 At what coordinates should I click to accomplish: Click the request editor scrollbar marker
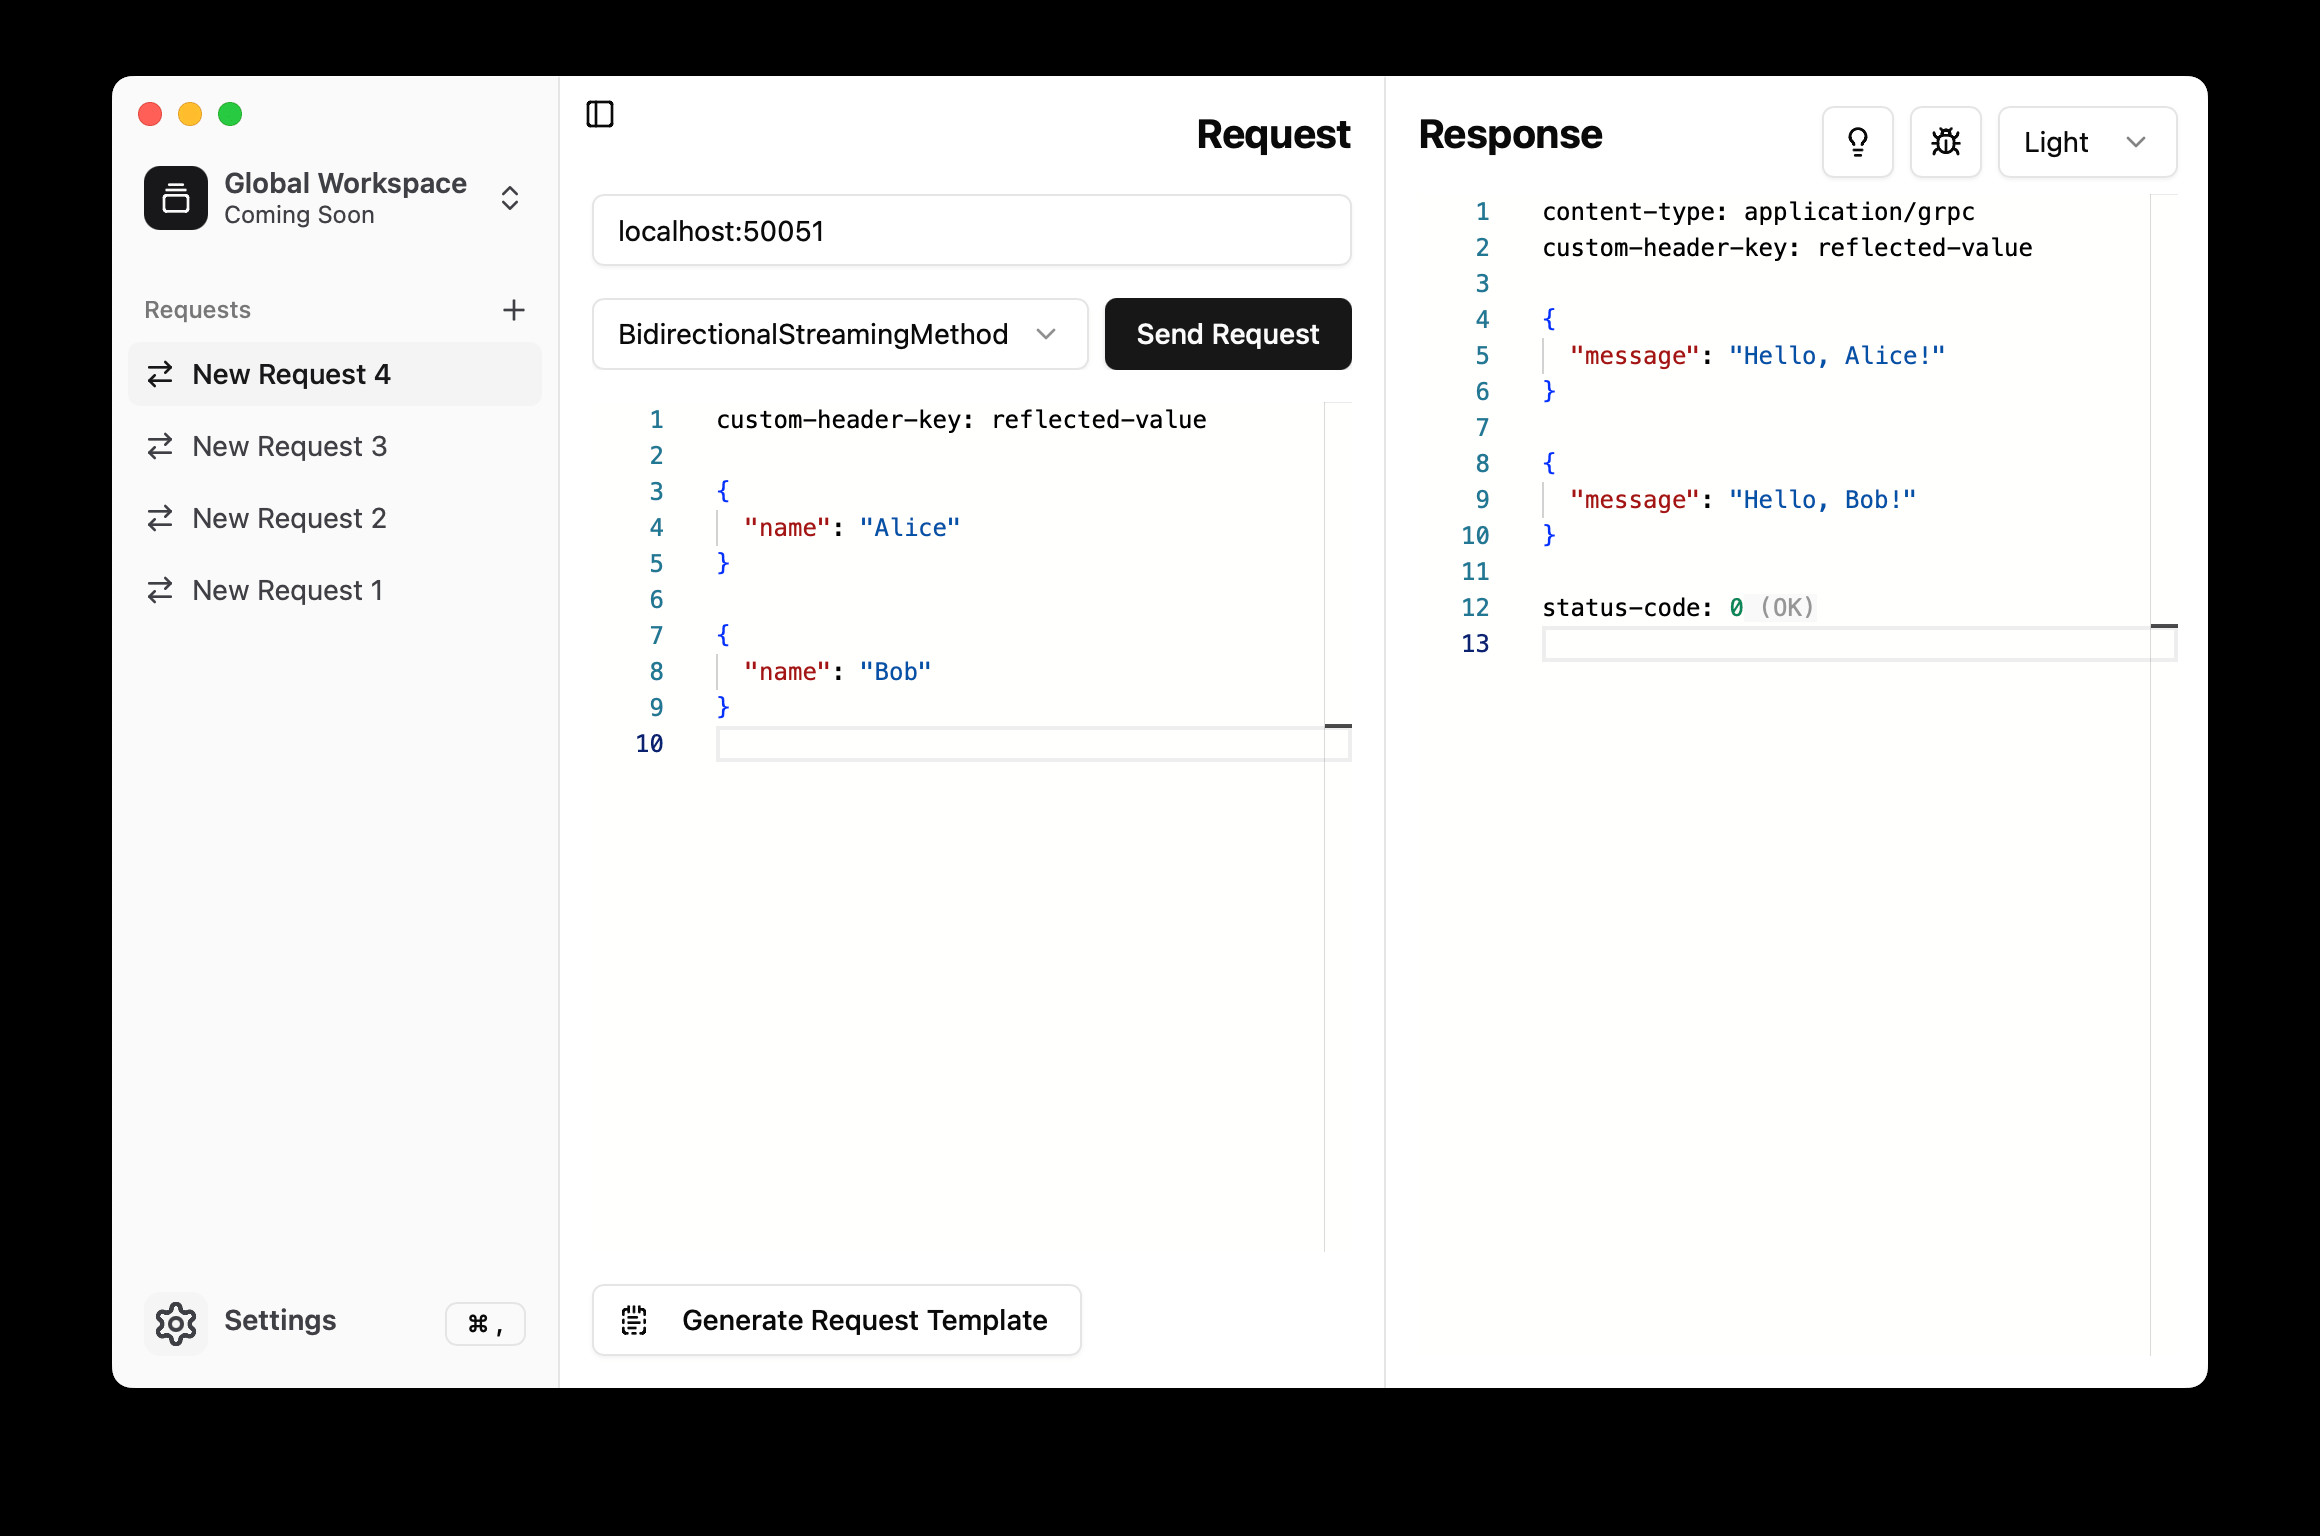click(1338, 726)
